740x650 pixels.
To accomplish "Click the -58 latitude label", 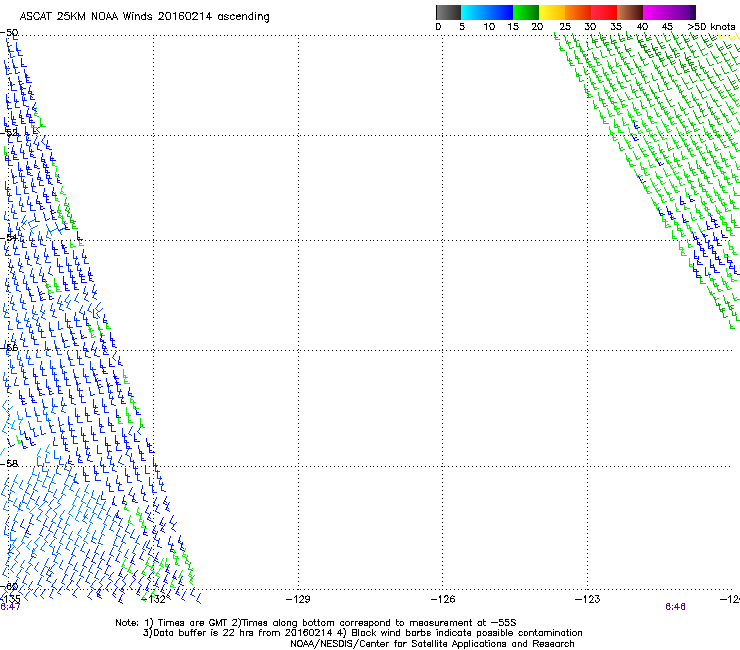I will [x=9, y=464].
